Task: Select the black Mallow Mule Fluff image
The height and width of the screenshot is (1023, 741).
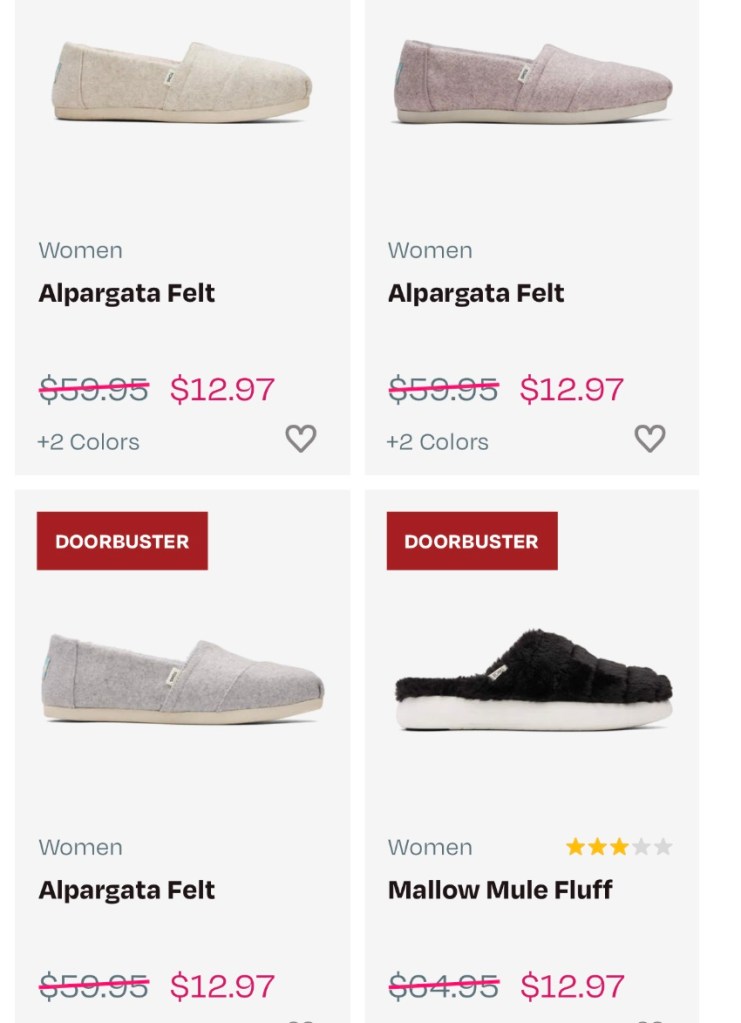Action: tap(532, 680)
